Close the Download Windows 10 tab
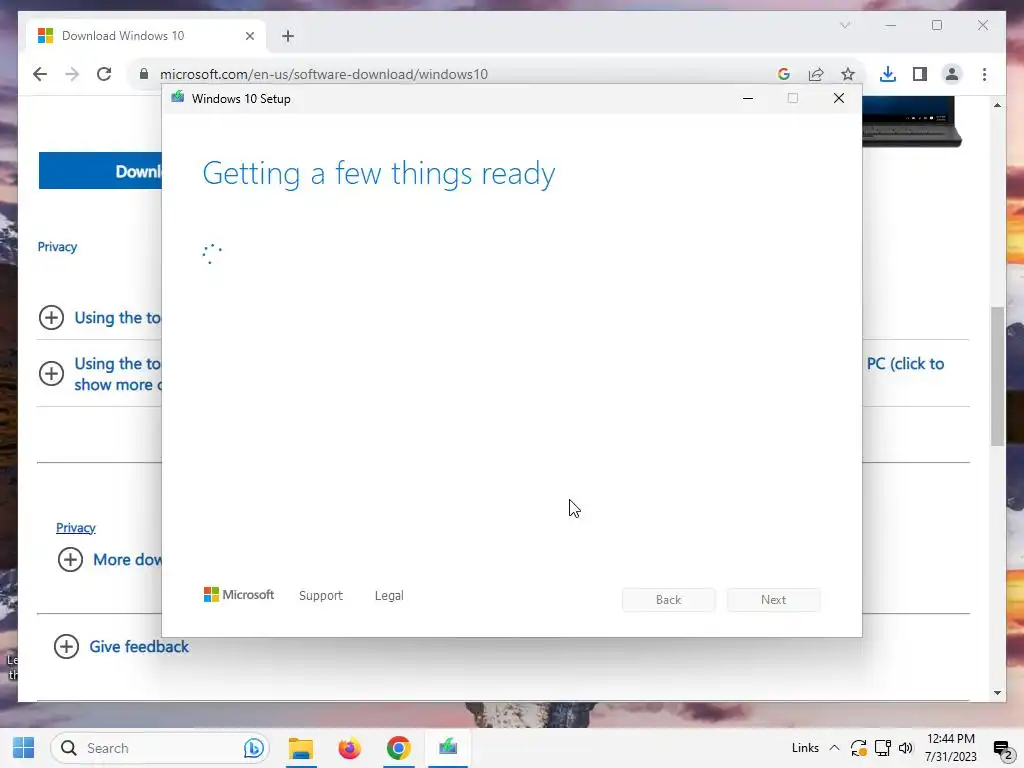The height and width of the screenshot is (768, 1024). [249, 36]
